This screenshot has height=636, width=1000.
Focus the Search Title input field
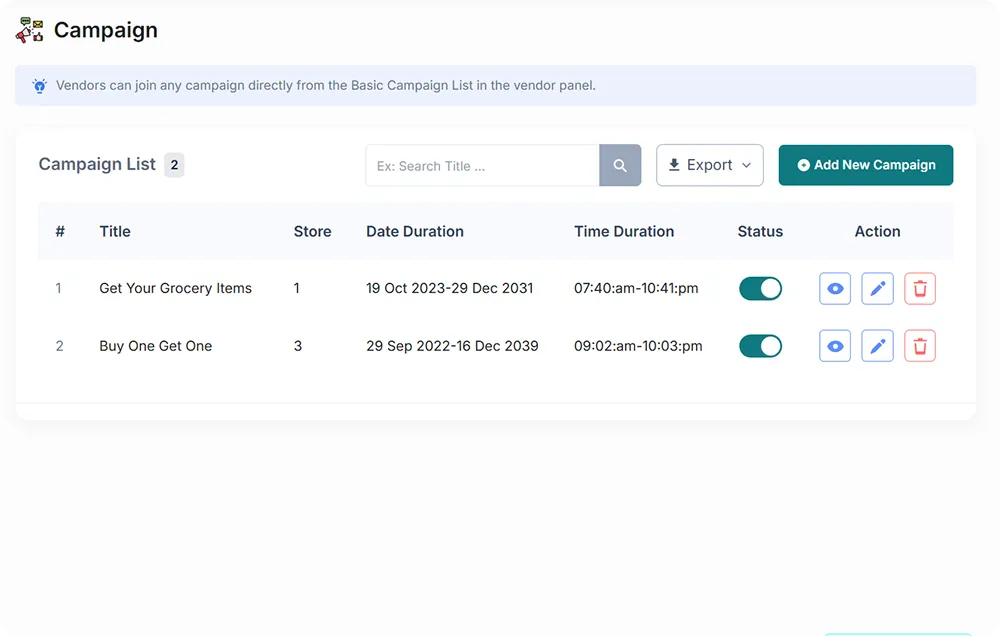(483, 165)
